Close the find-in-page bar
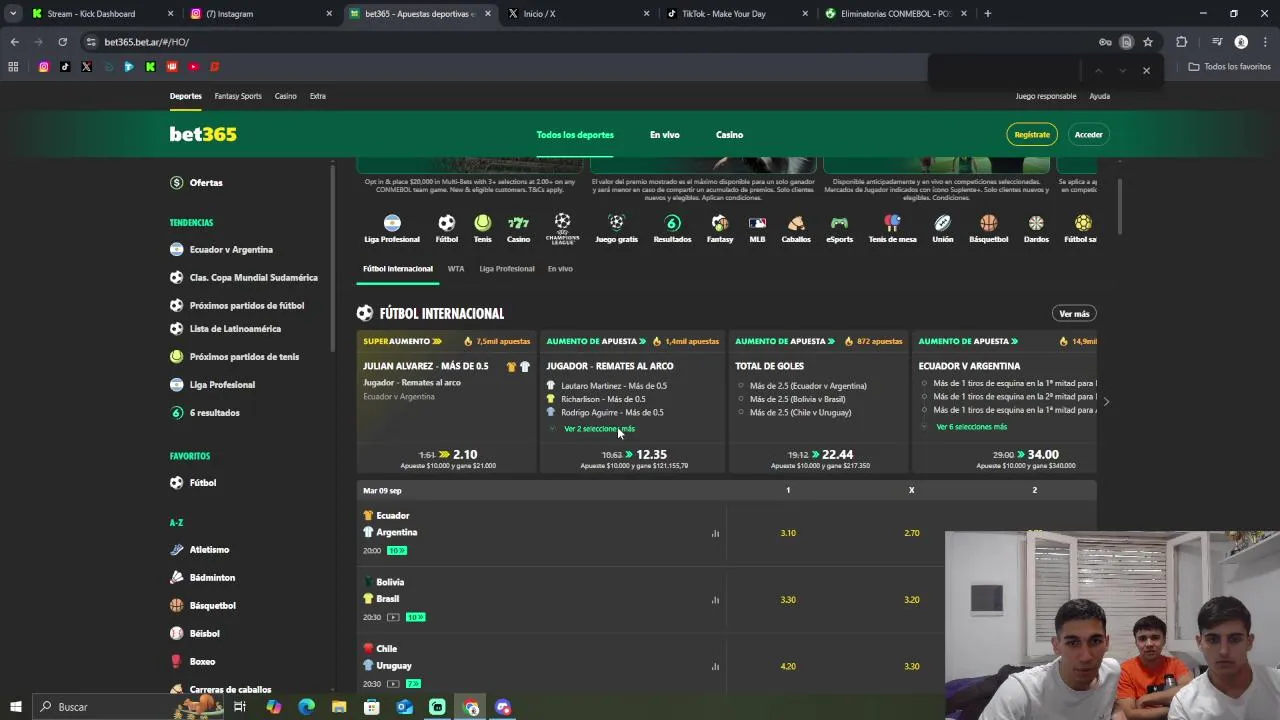 [1146, 70]
